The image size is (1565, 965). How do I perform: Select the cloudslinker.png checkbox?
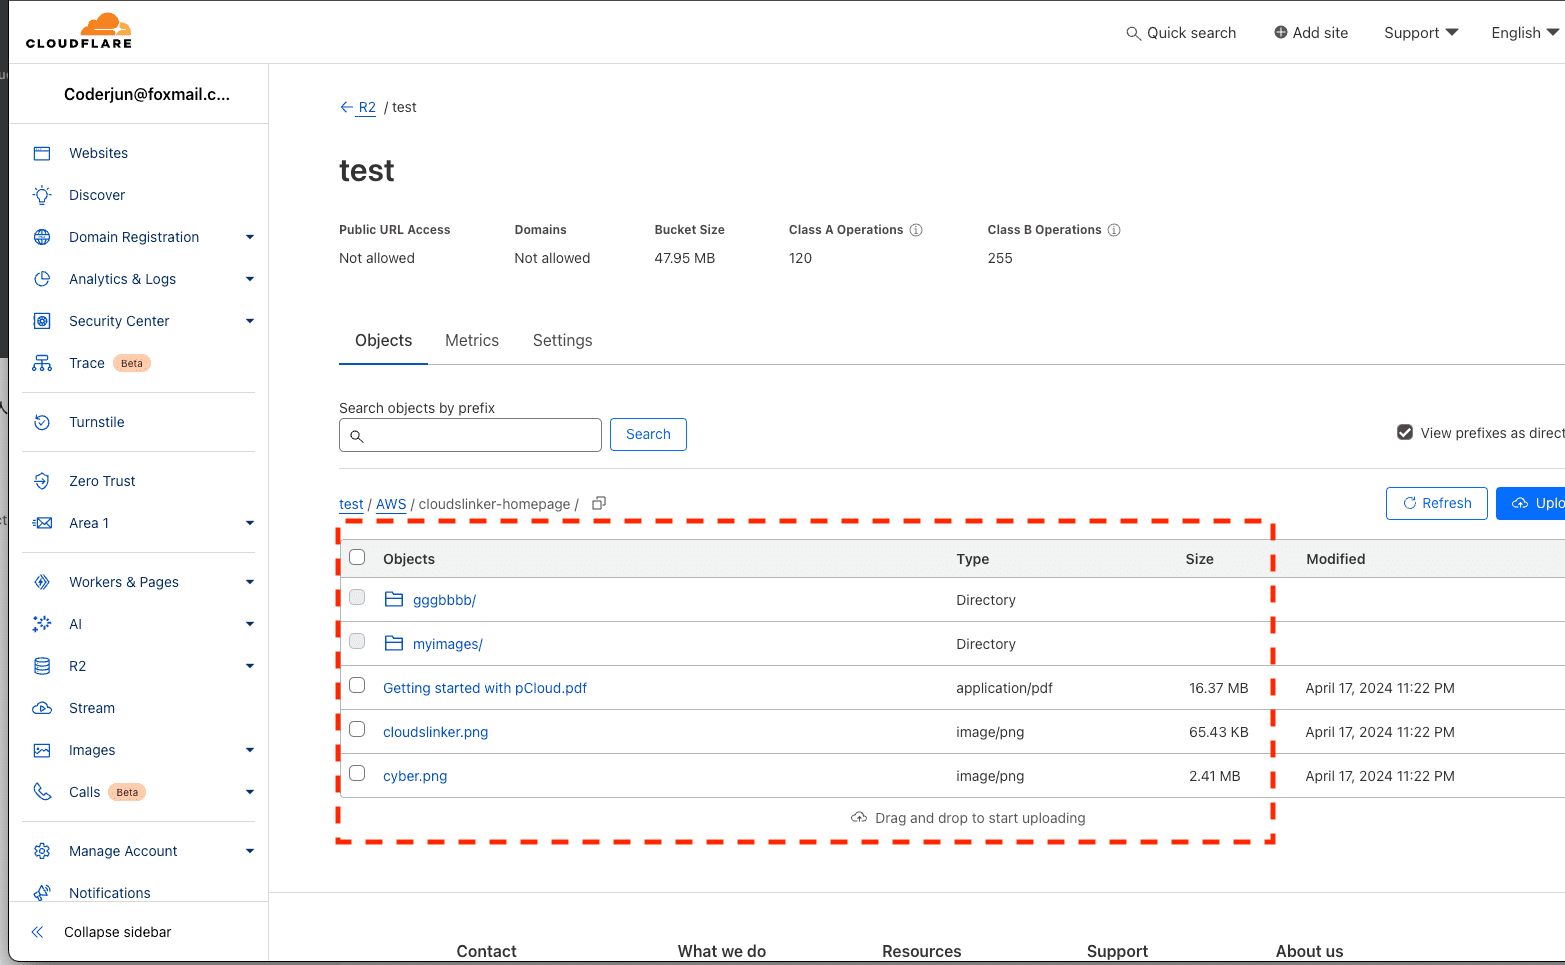357,729
